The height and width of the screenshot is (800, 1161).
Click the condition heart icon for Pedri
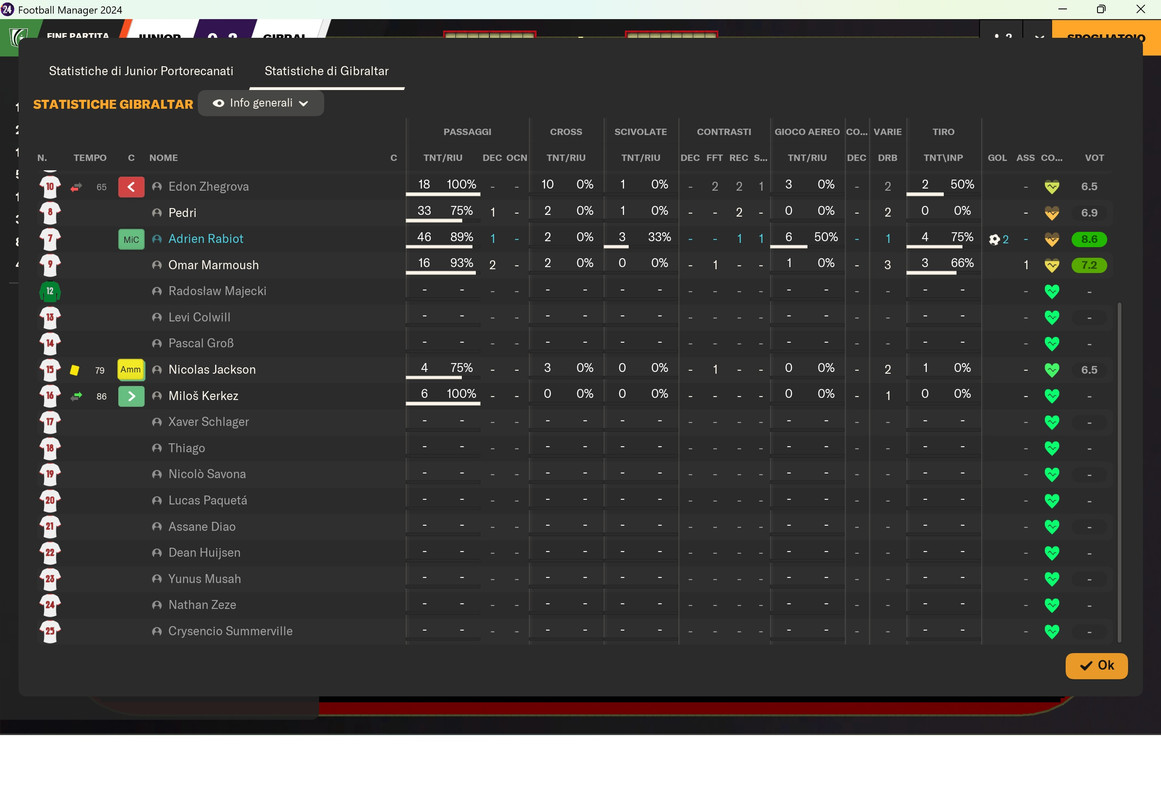(x=1051, y=213)
